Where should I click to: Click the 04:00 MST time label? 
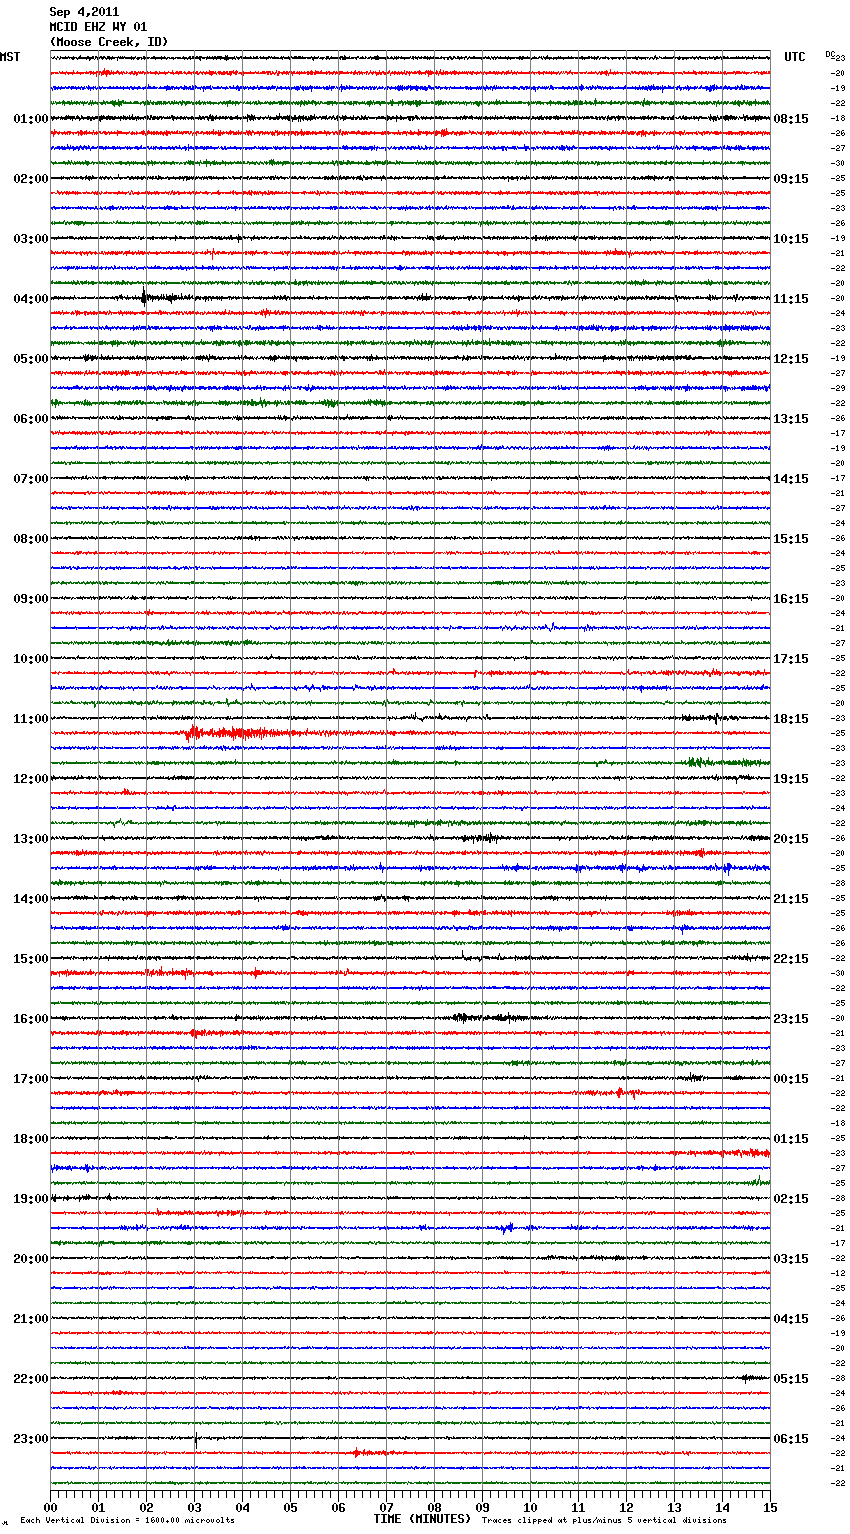click(x=31, y=299)
